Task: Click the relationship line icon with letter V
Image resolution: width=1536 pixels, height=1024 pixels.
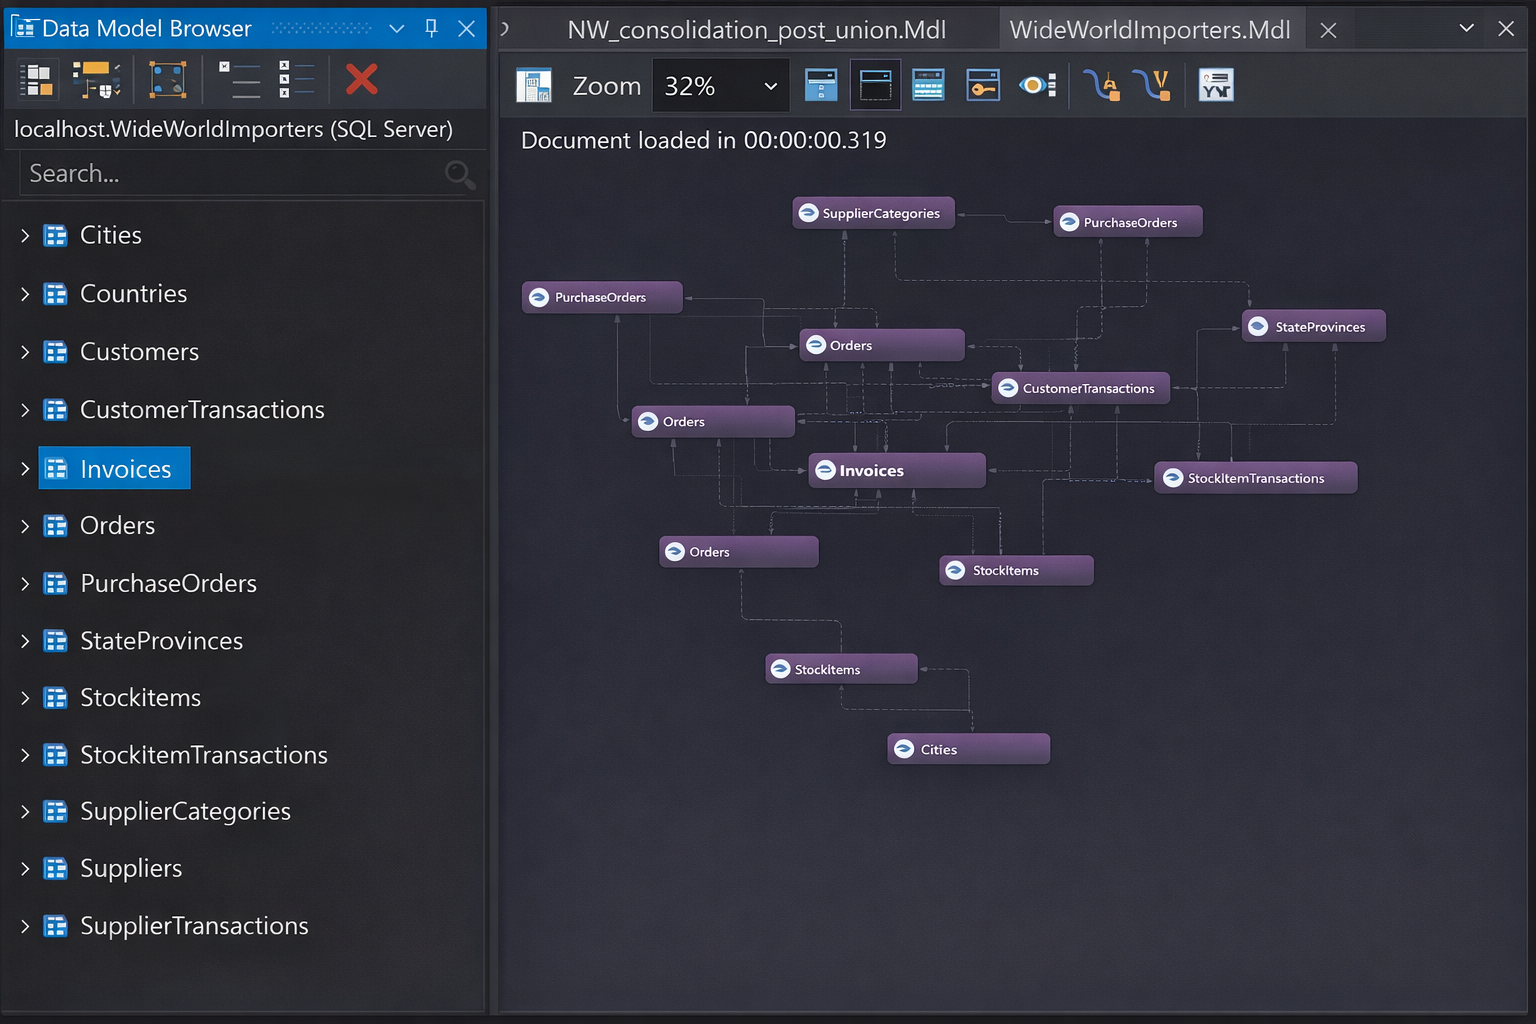Action: tap(1153, 86)
